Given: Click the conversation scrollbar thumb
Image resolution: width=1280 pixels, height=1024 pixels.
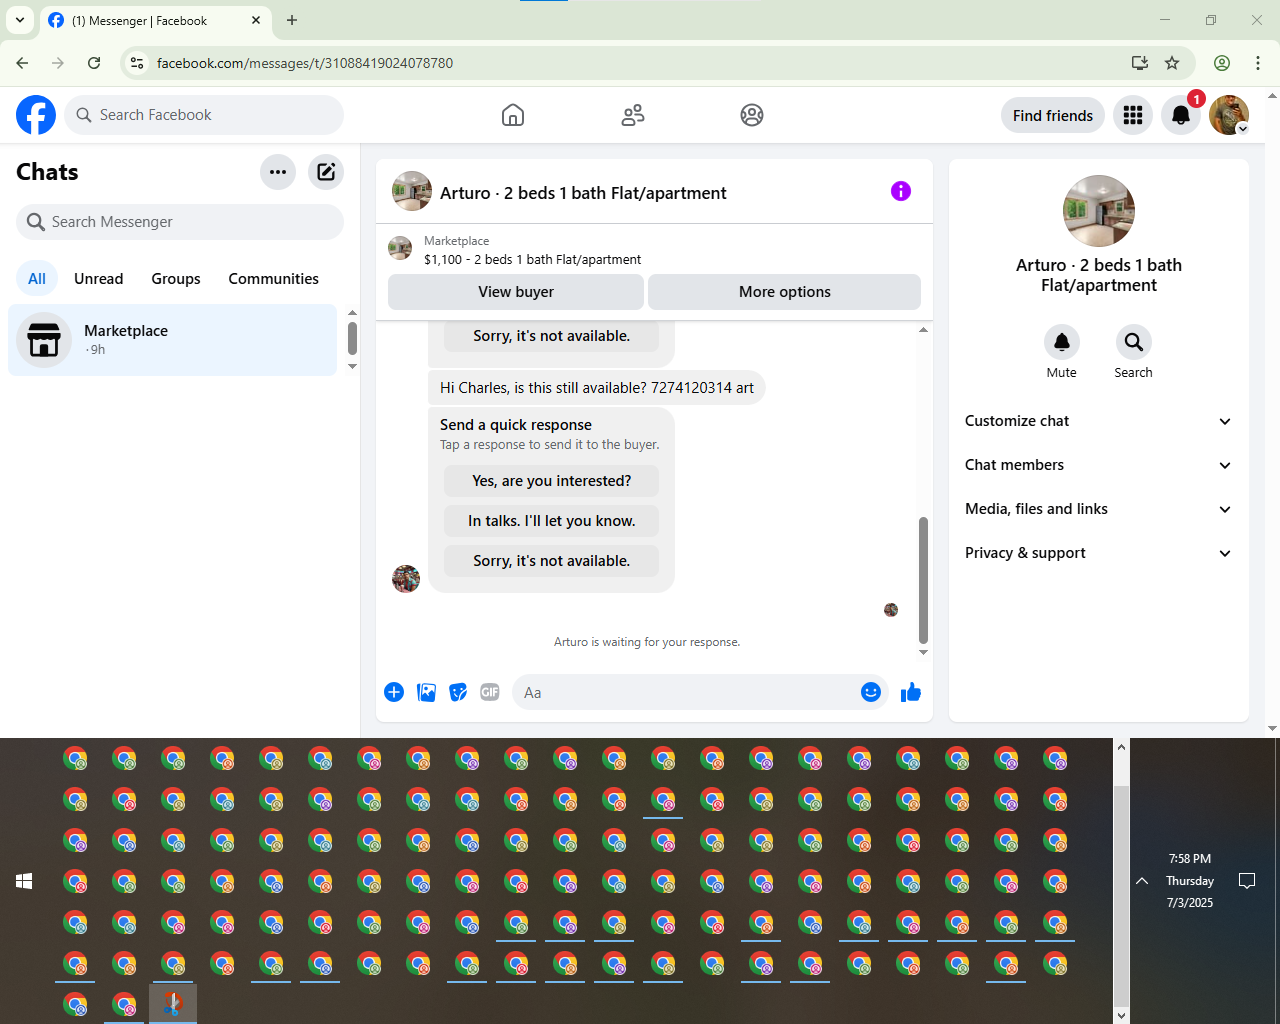Looking at the screenshot, I should pyautogui.click(x=923, y=580).
